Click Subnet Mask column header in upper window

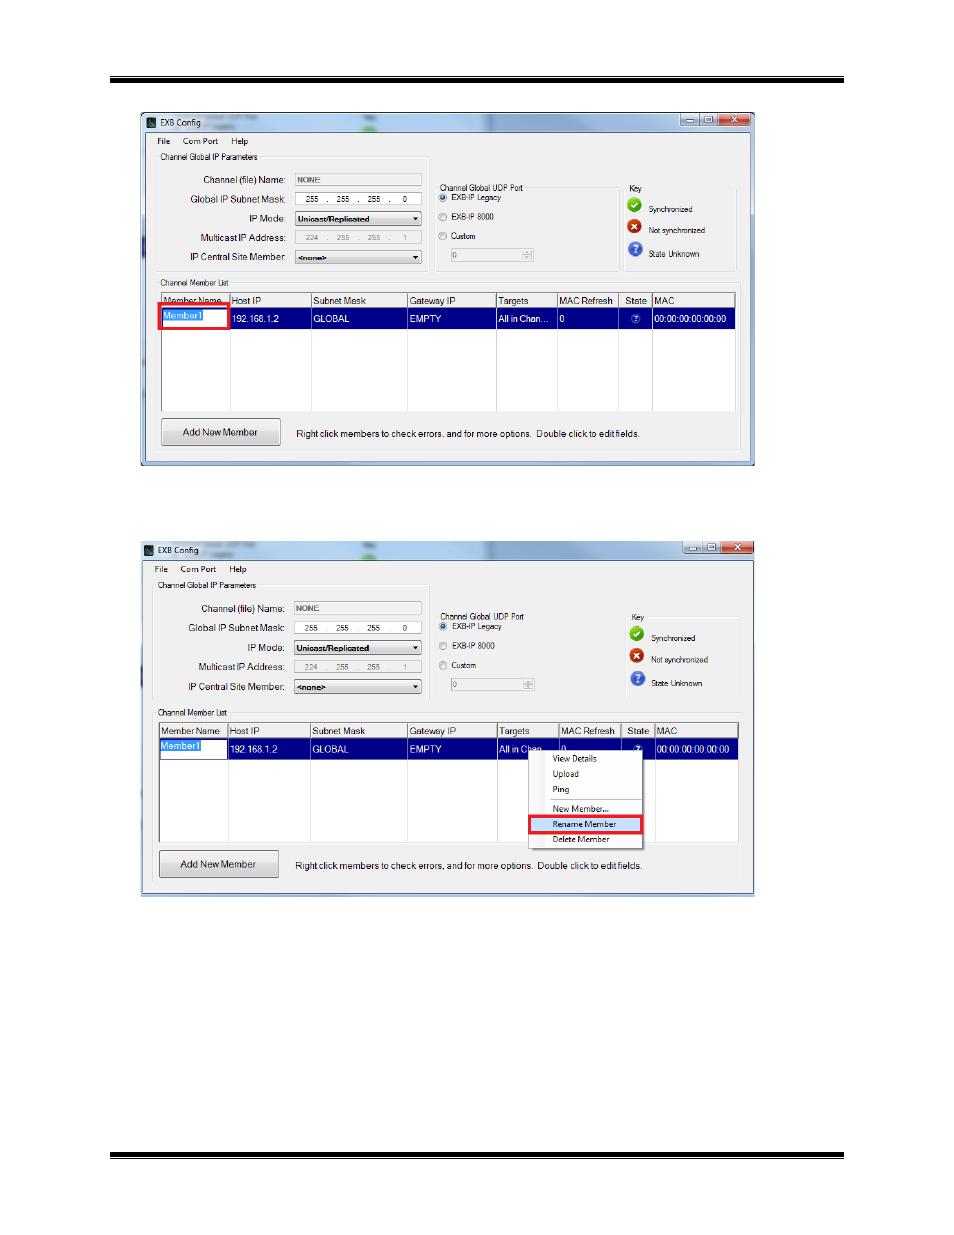click(x=359, y=301)
